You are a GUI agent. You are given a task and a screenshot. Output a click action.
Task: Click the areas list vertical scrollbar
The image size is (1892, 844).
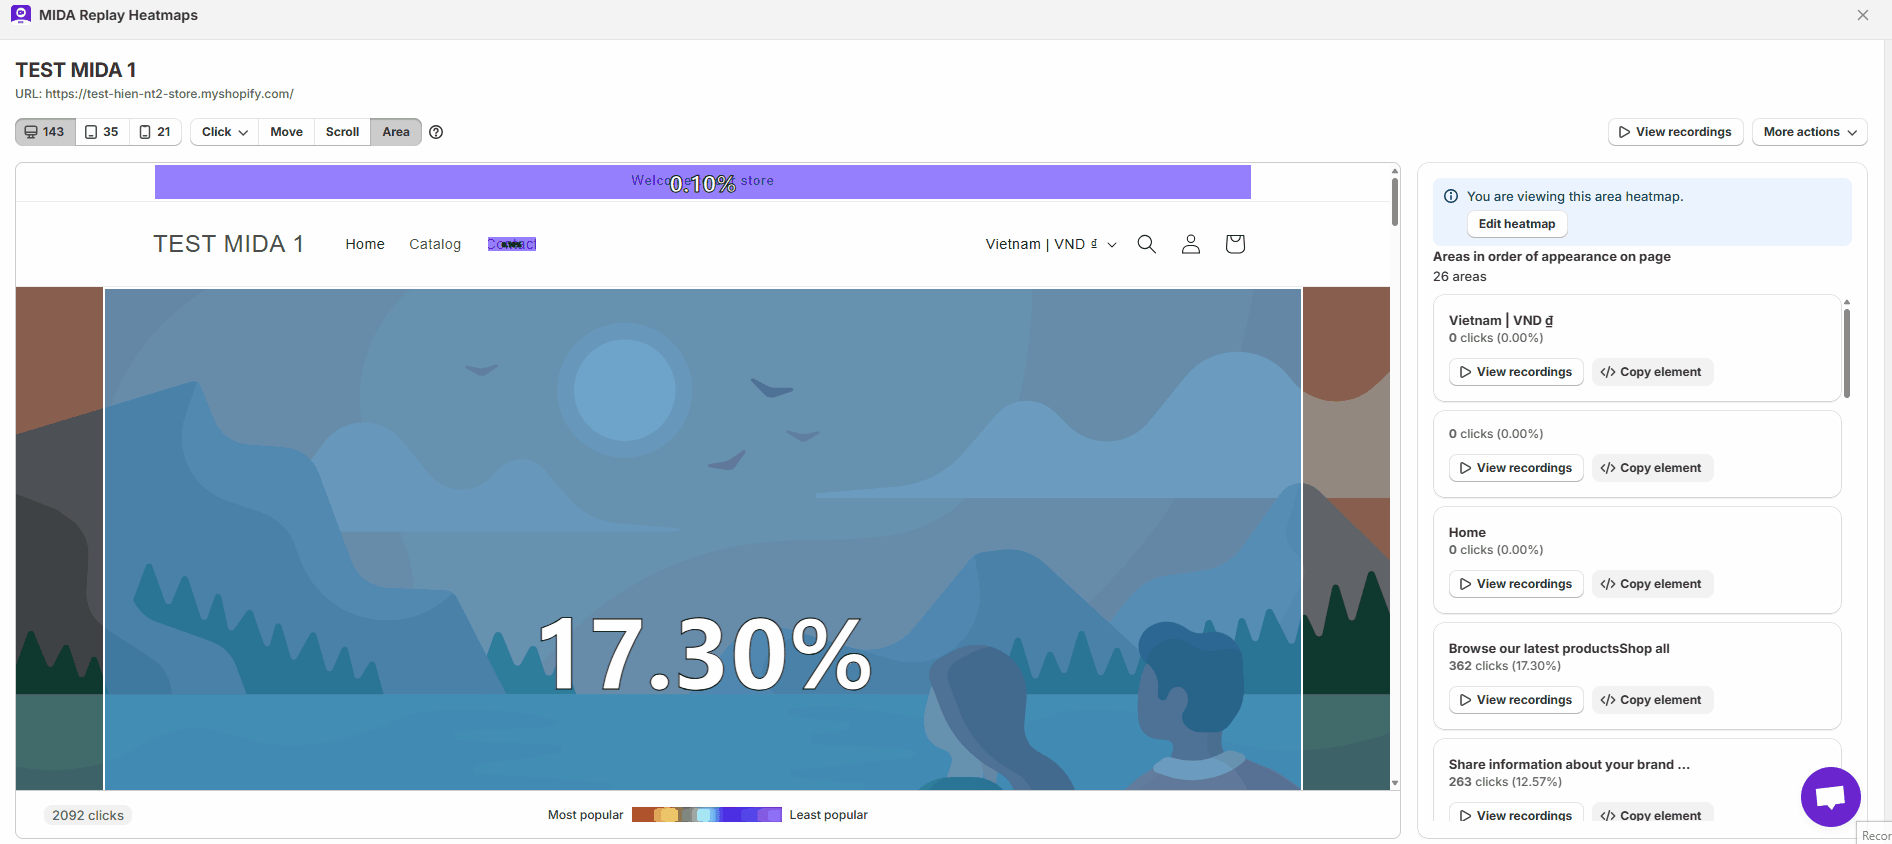1846,353
